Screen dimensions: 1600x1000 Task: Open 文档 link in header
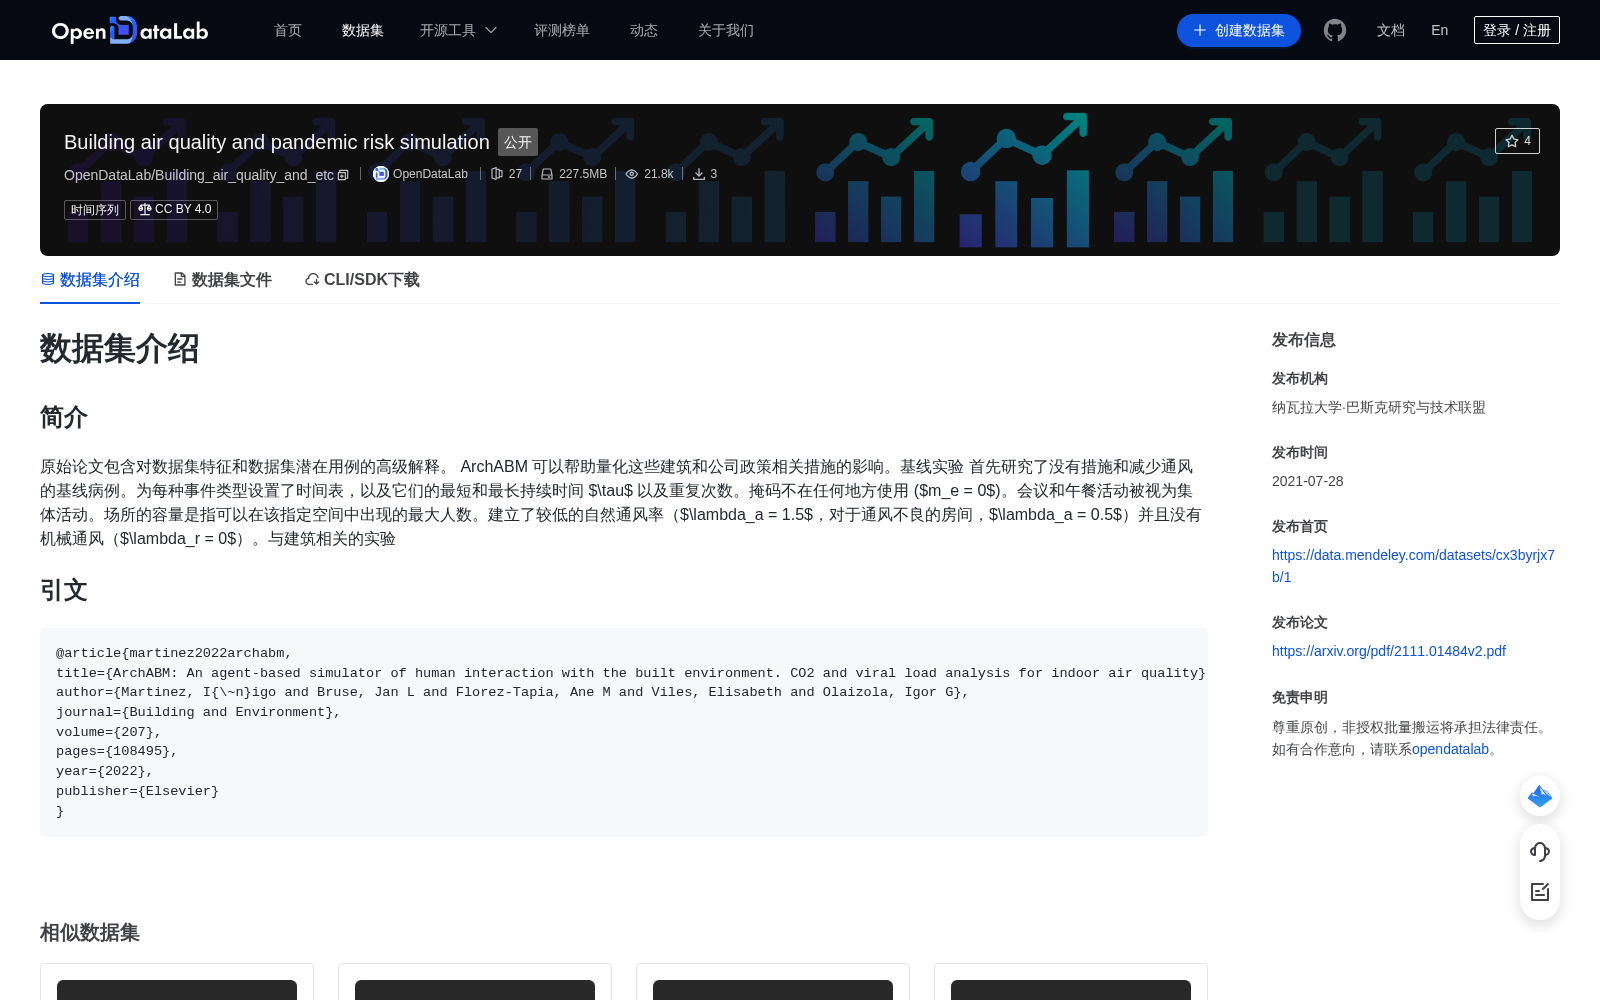click(x=1391, y=30)
